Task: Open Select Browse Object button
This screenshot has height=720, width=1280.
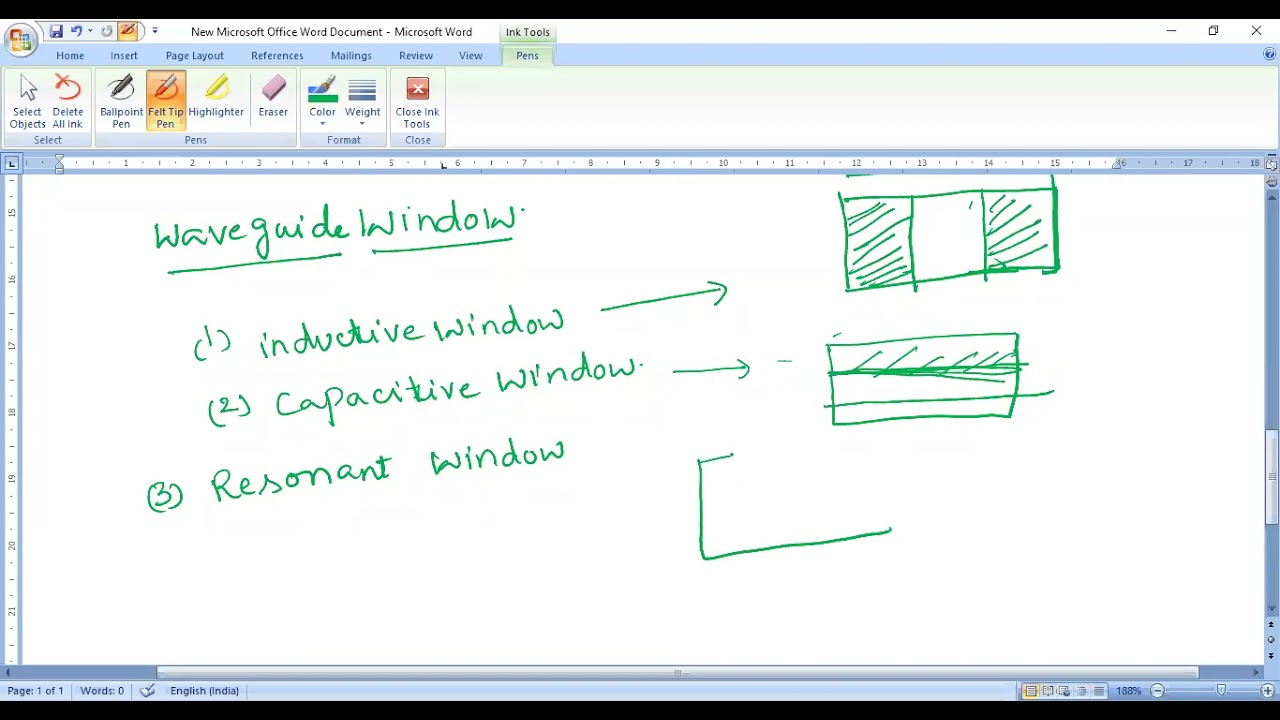Action: click(x=1272, y=639)
